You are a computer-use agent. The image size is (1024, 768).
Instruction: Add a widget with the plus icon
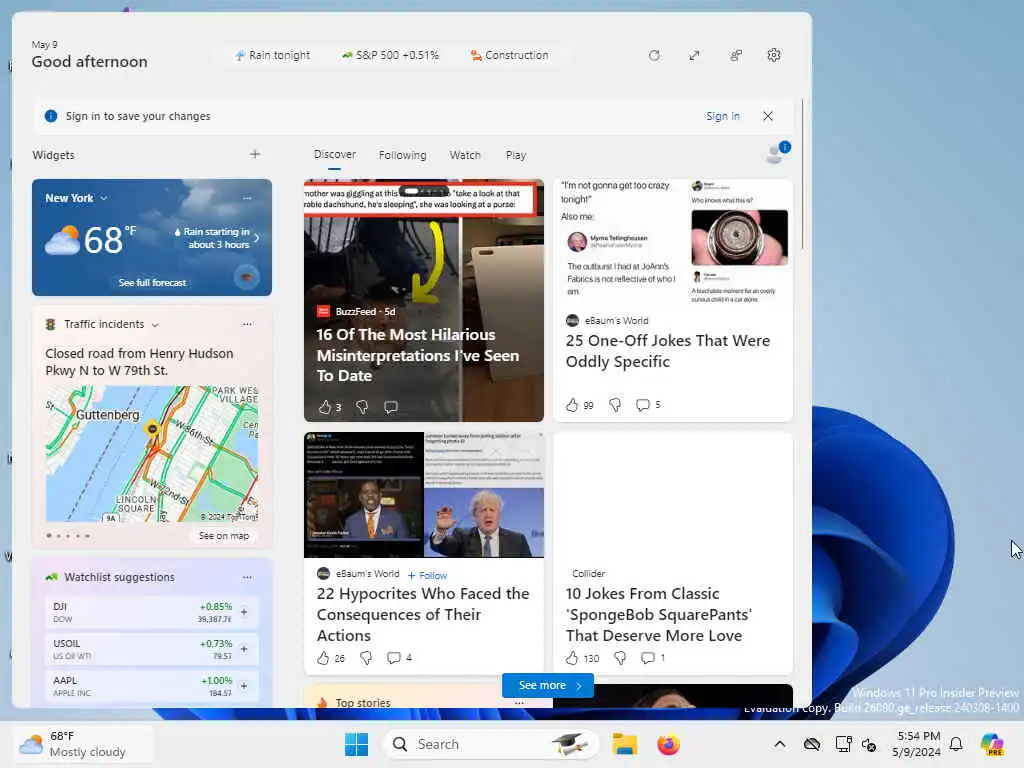click(x=255, y=155)
